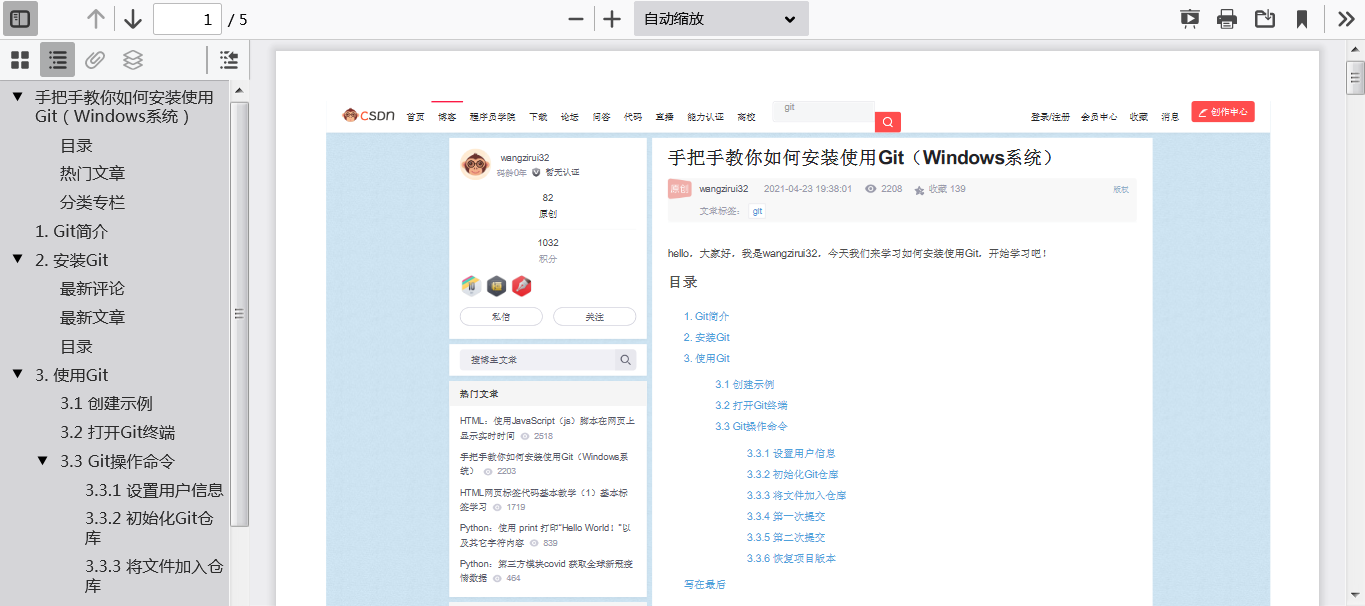Click the sidebar resize handle
The width and height of the screenshot is (1365, 606).
[x=239, y=313]
